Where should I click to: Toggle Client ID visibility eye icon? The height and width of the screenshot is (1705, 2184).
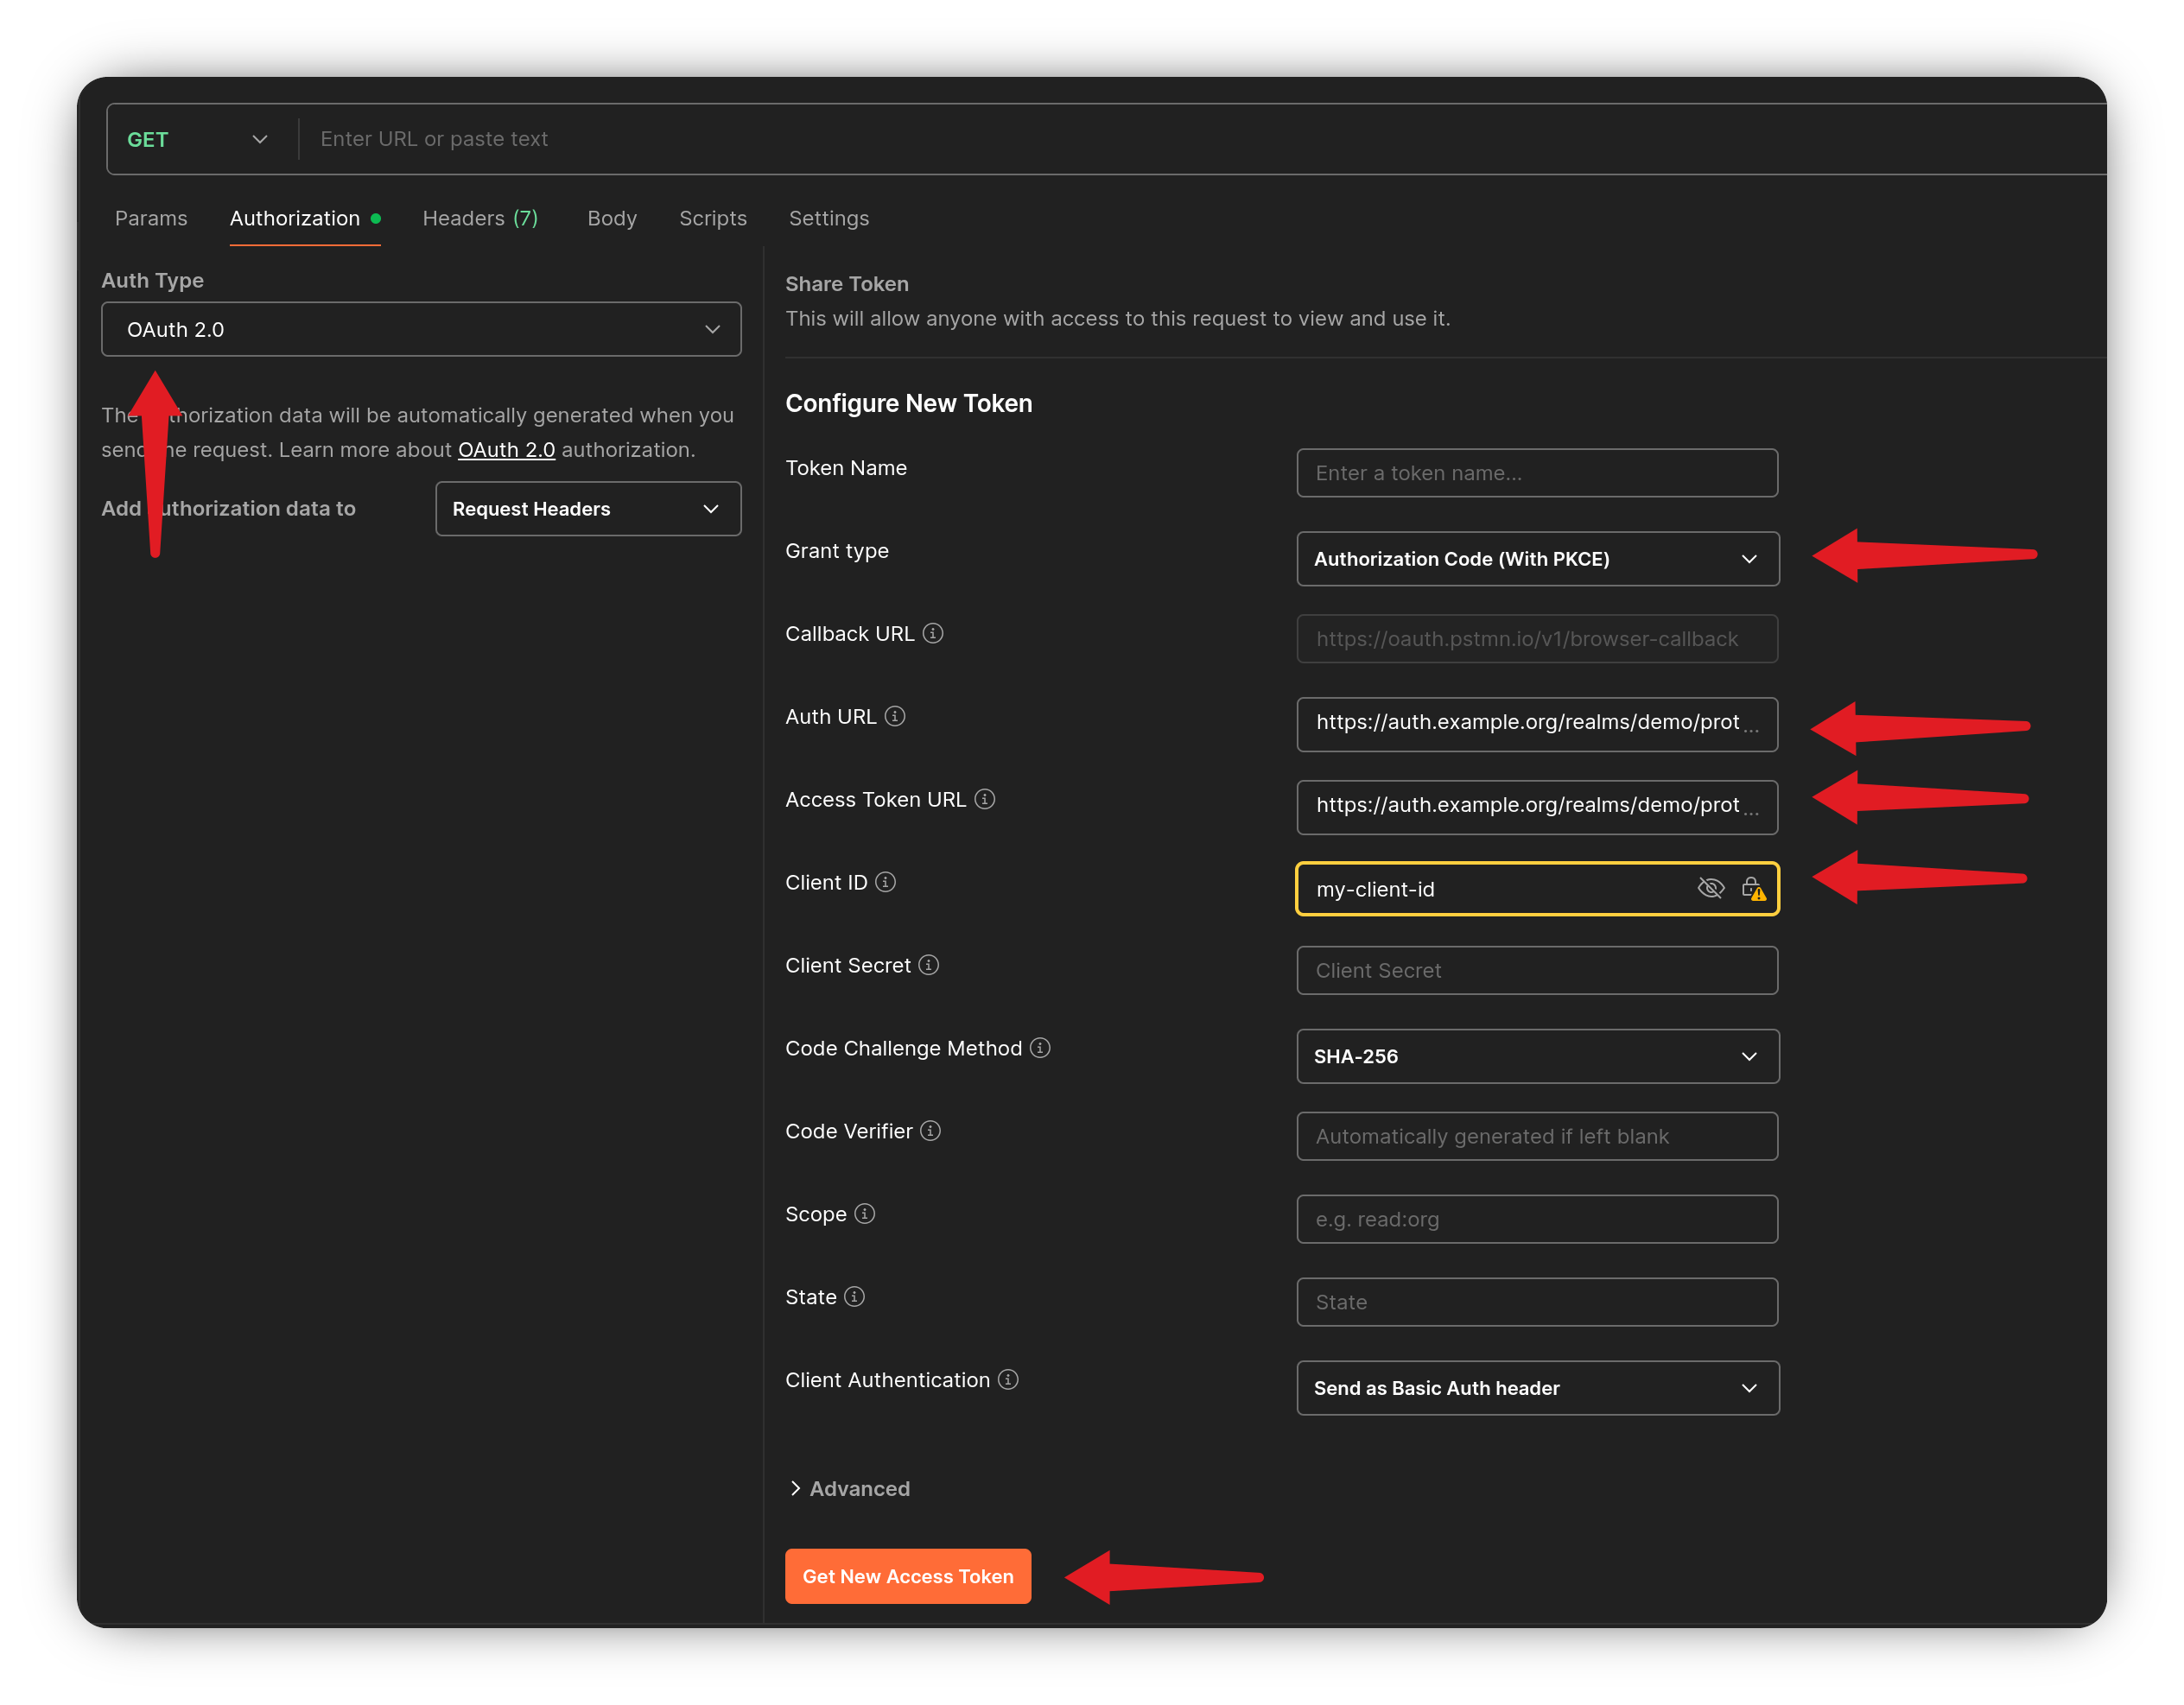(1710, 888)
